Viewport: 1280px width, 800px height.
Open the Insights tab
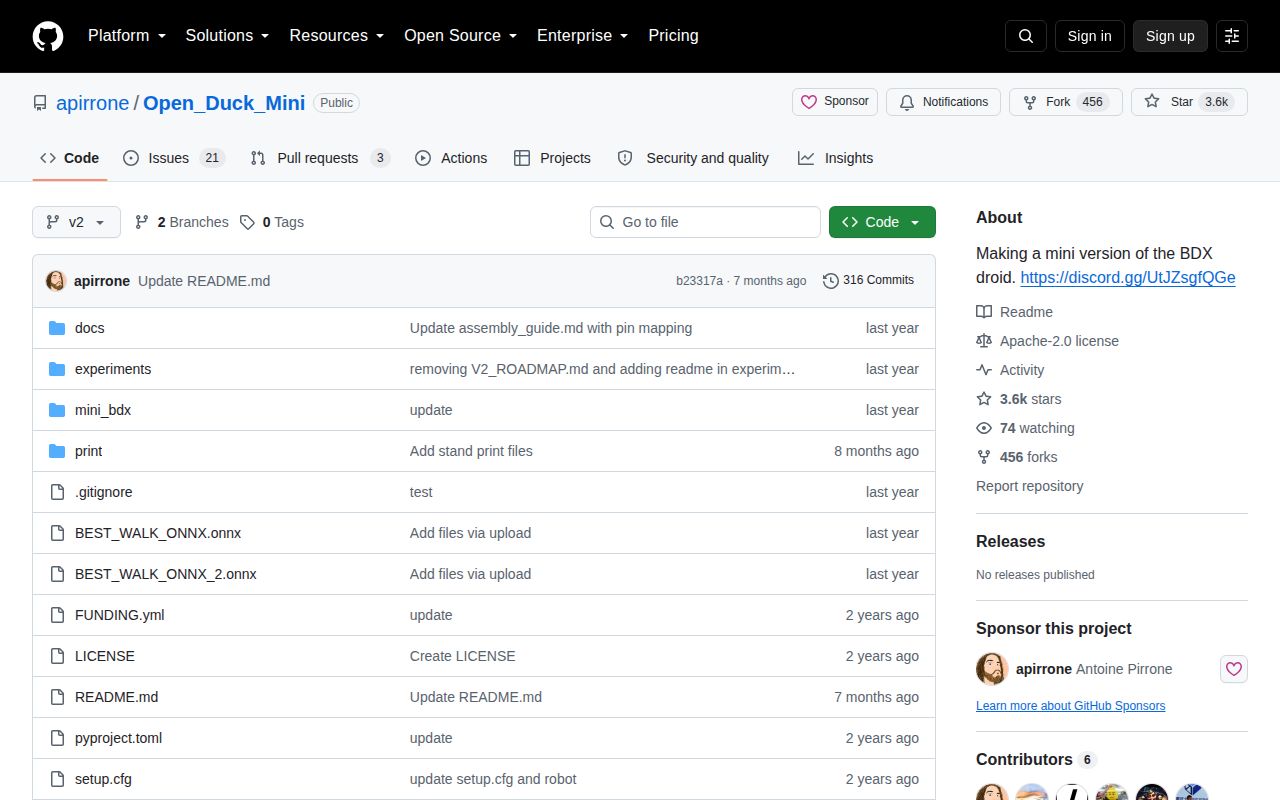point(835,158)
